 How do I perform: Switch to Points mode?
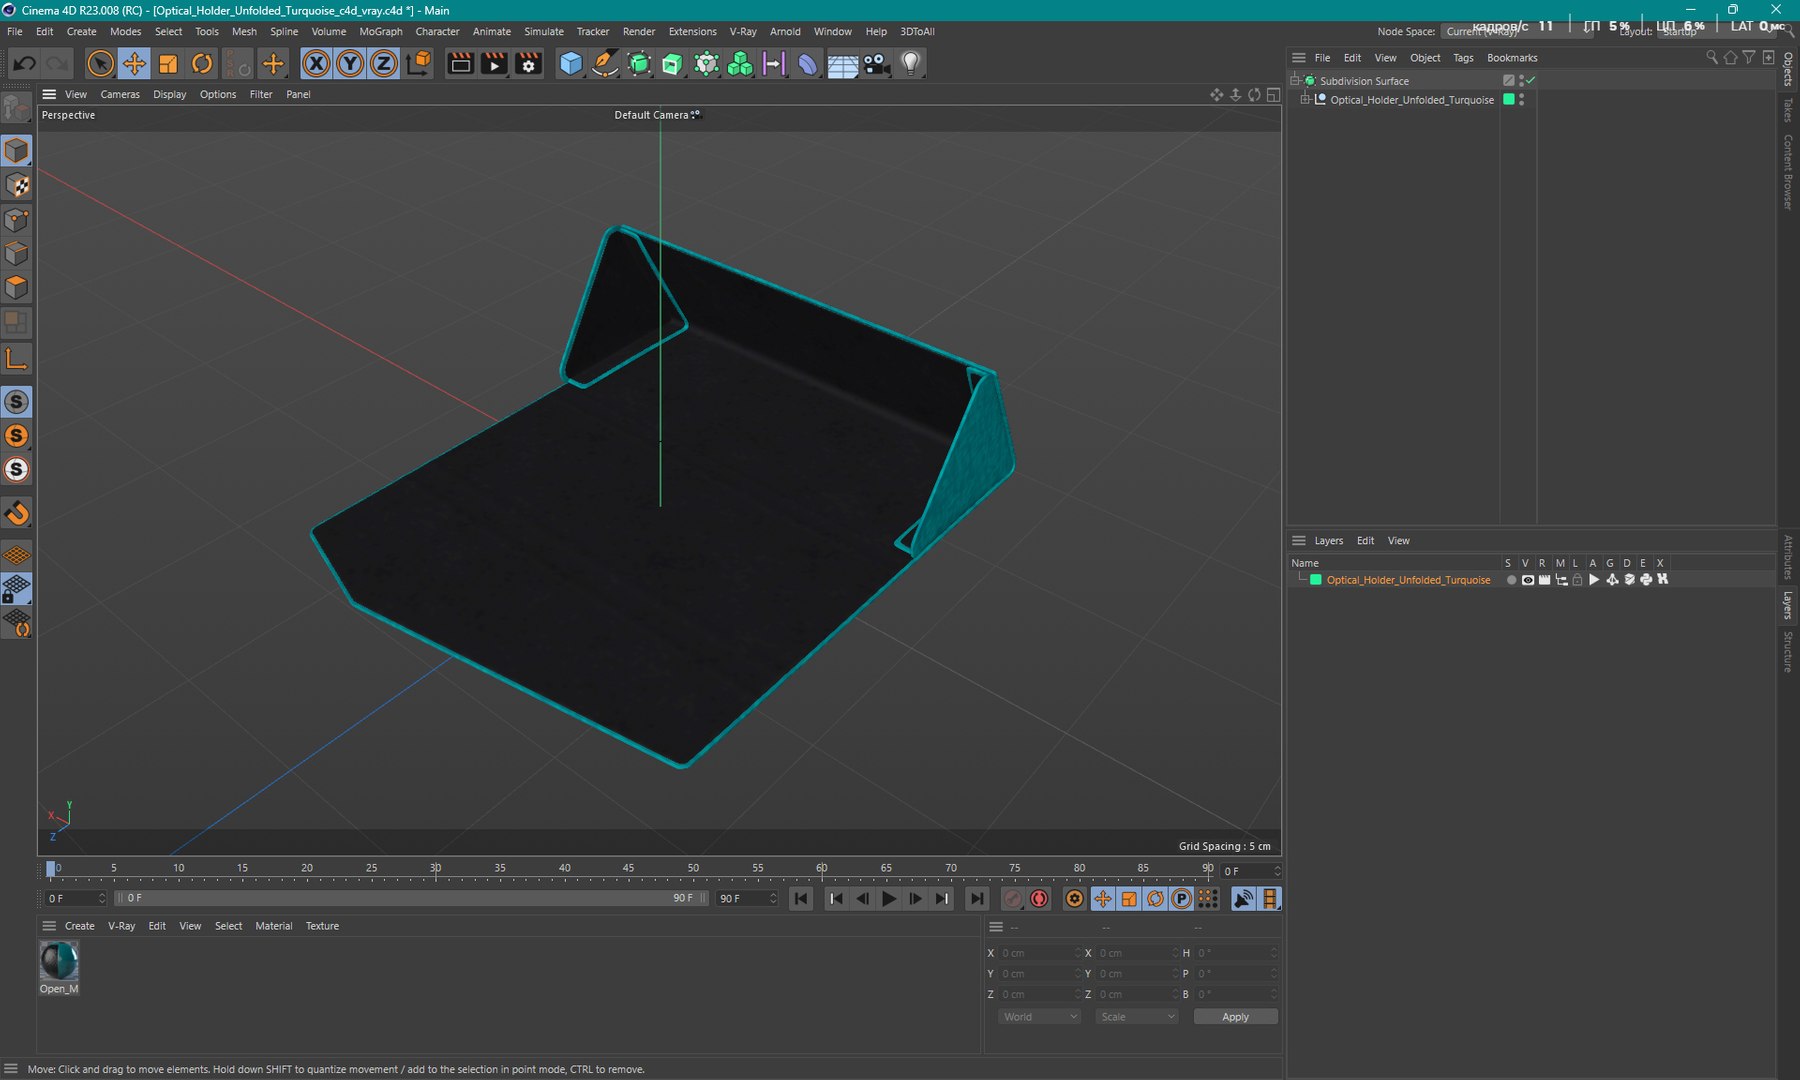pyautogui.click(x=17, y=220)
